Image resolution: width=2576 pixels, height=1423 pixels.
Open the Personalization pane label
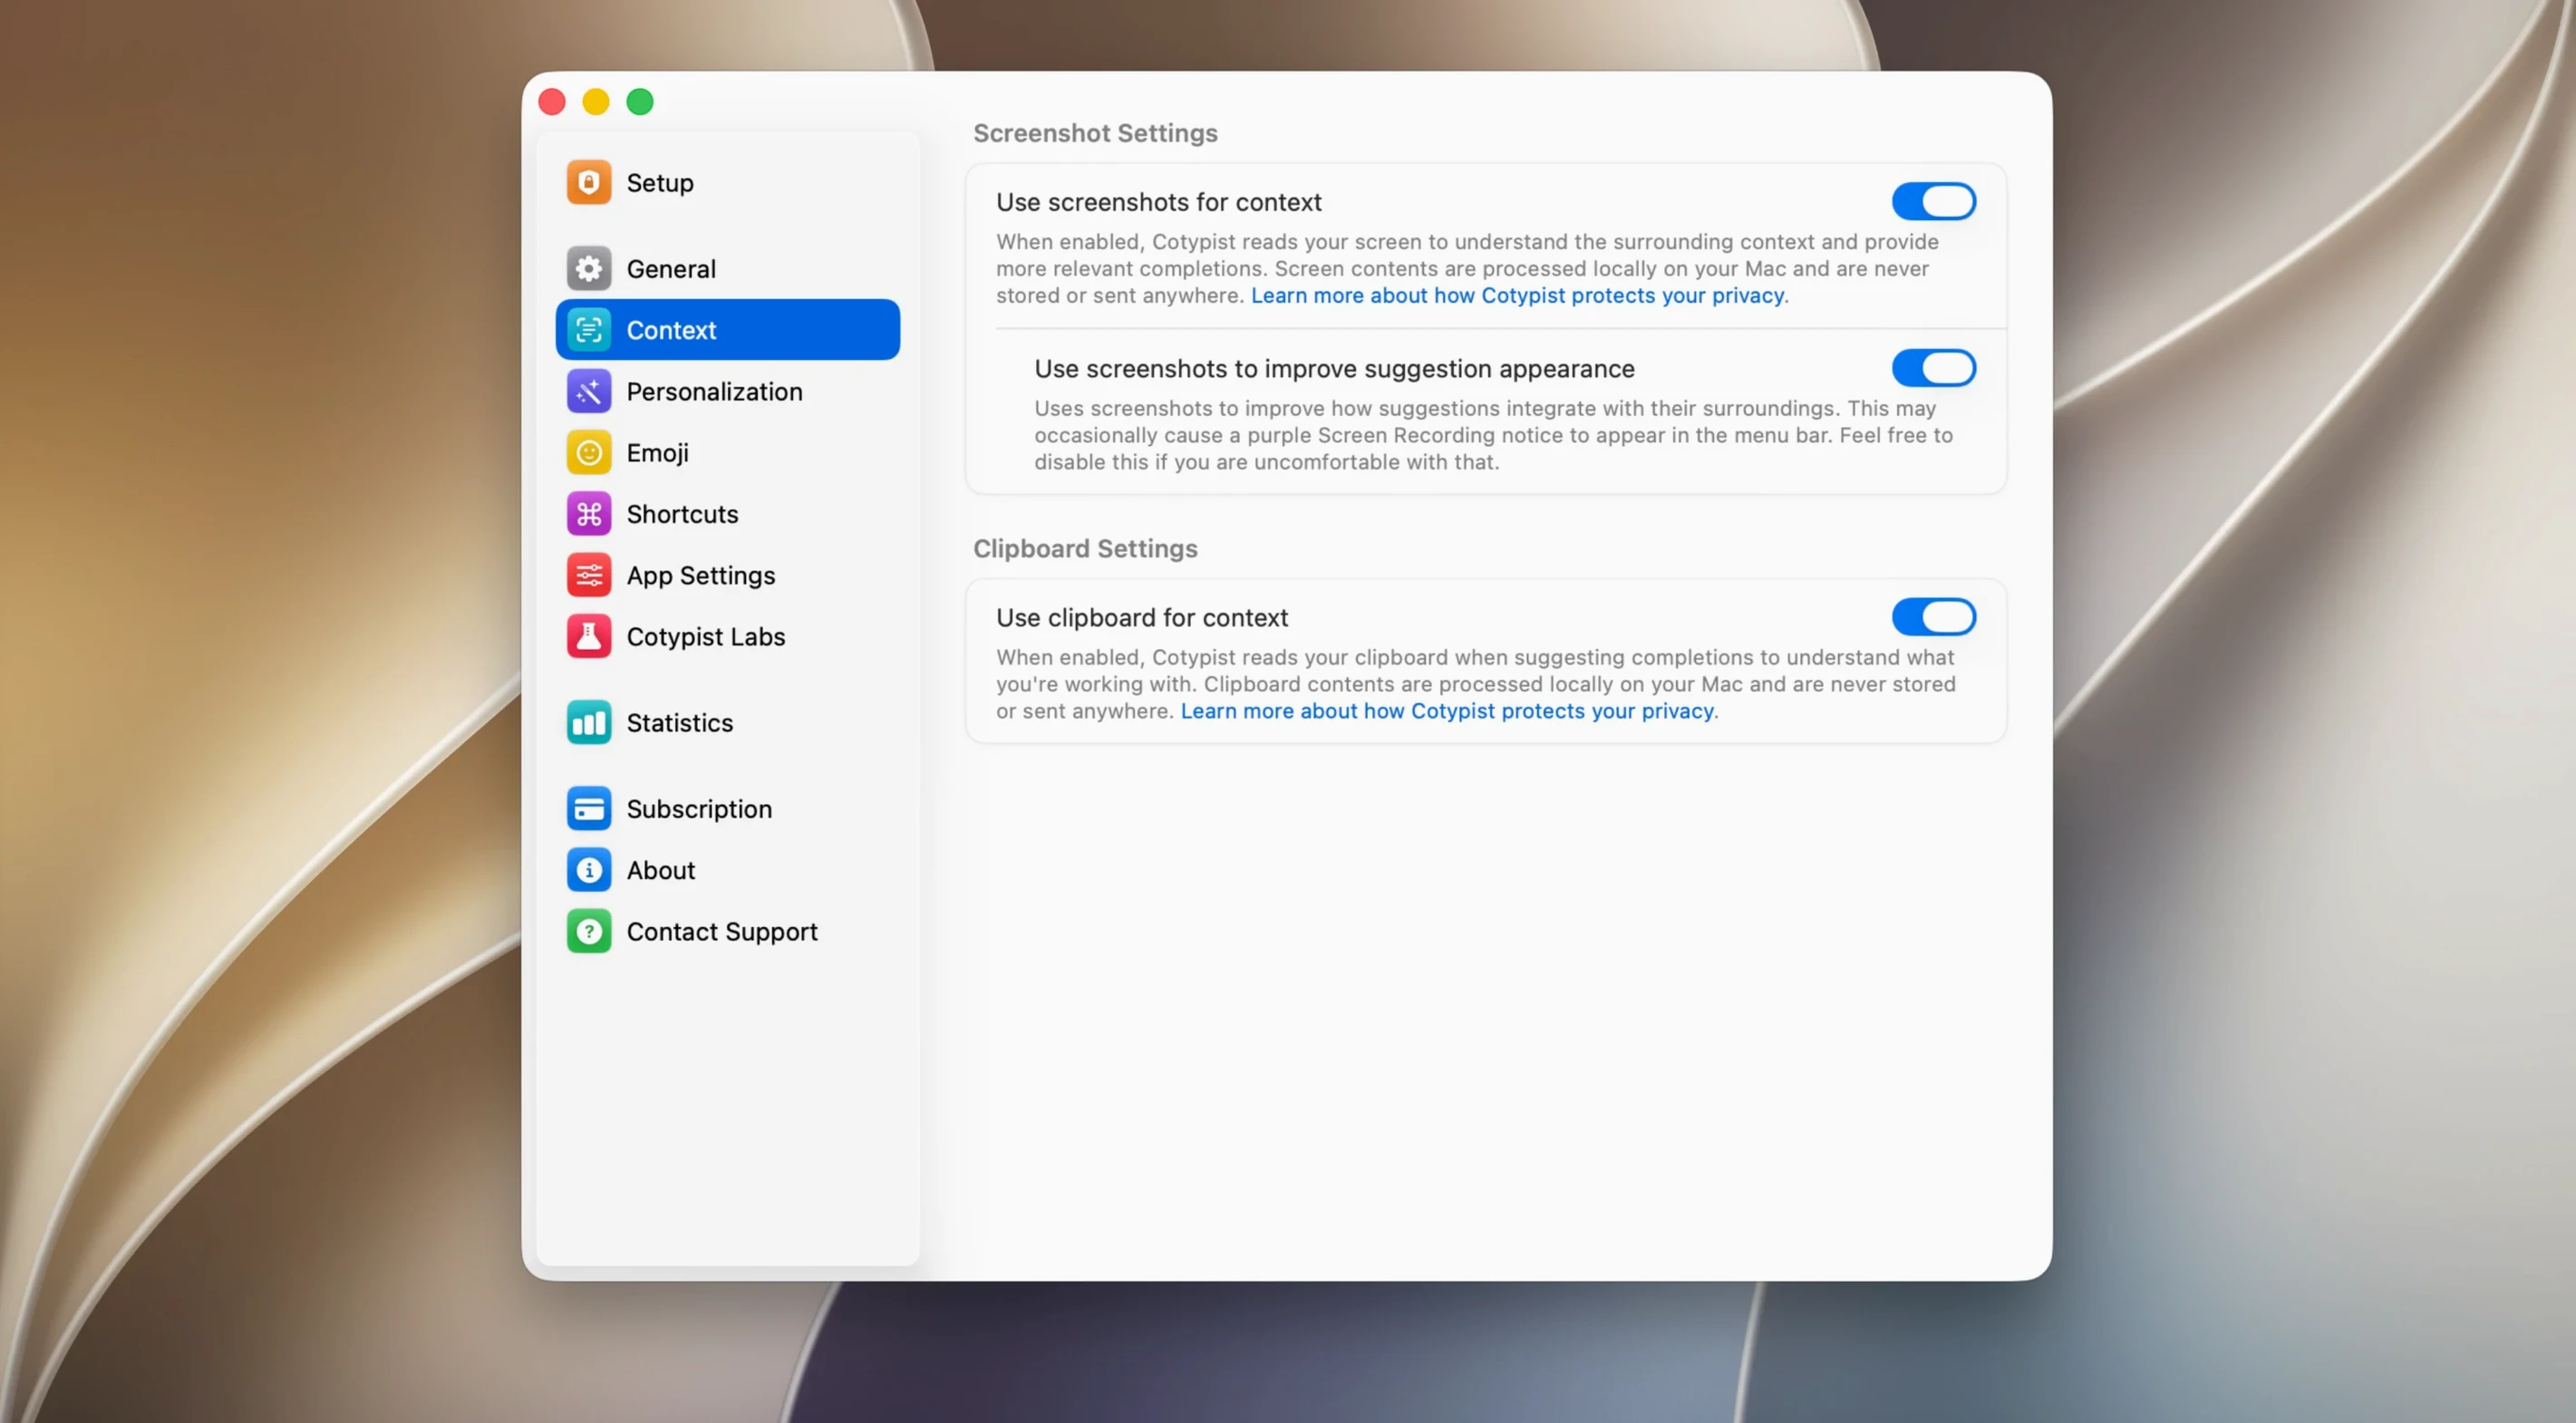[714, 391]
